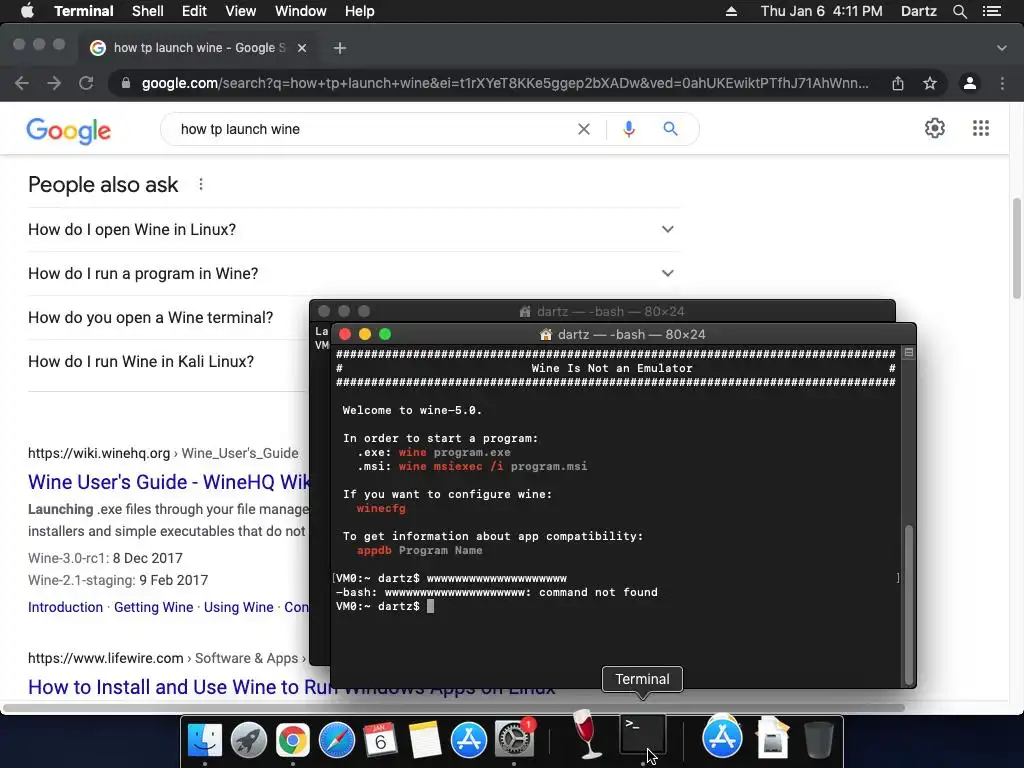Expand "How do I open Wine in Linux?"
This screenshot has height=768, width=1024.
click(355, 229)
